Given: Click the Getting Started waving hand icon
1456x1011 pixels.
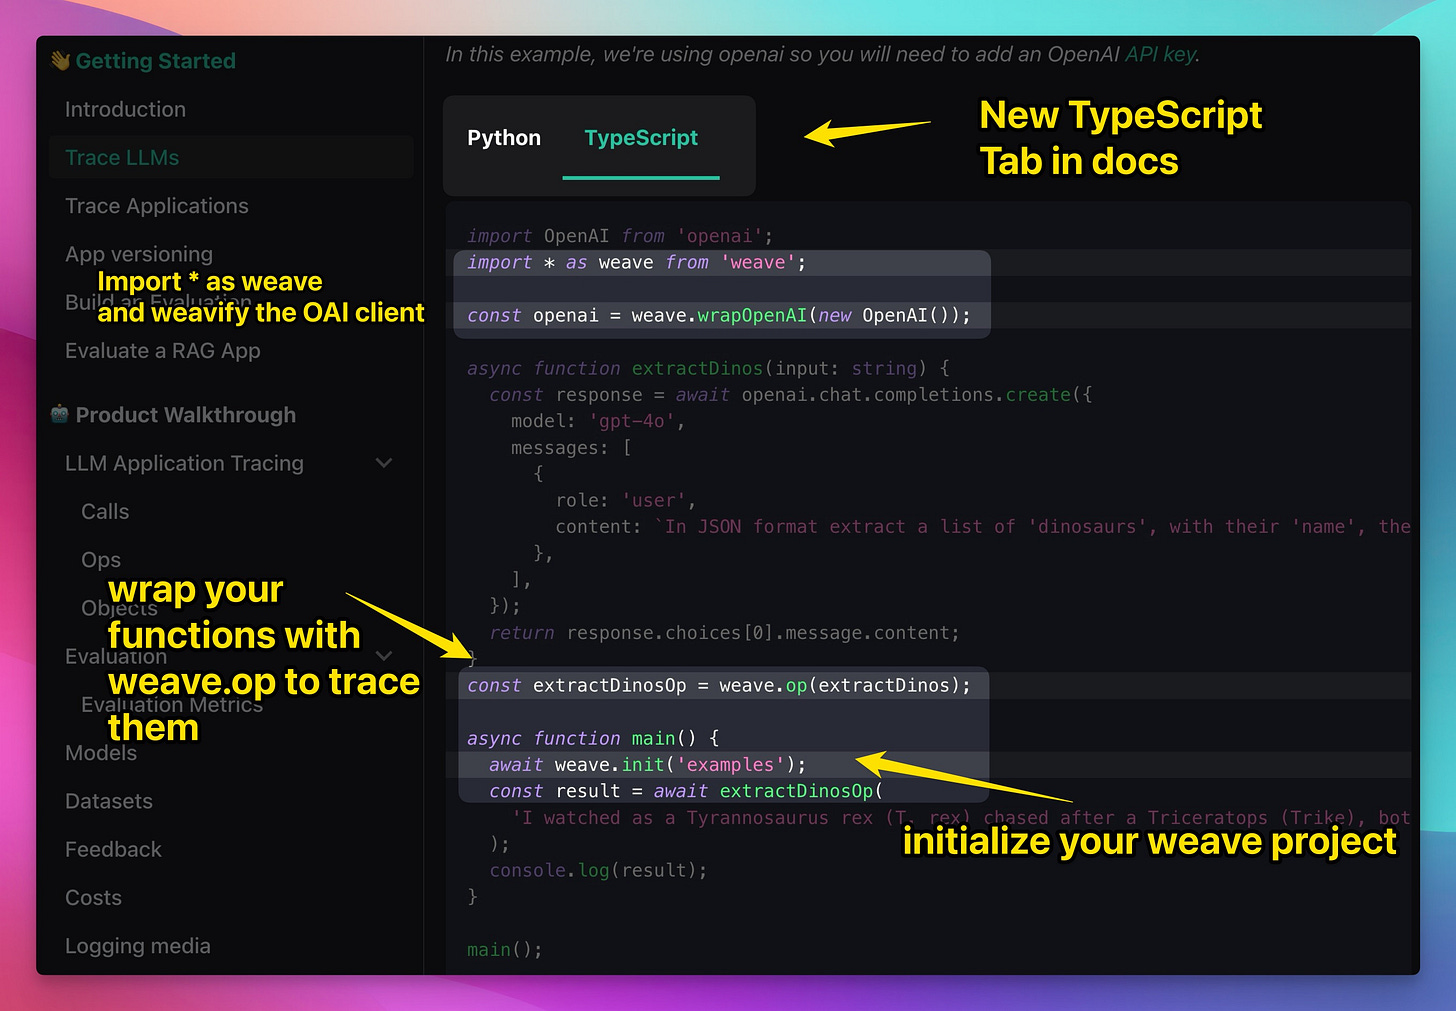Looking at the screenshot, I should click(61, 61).
